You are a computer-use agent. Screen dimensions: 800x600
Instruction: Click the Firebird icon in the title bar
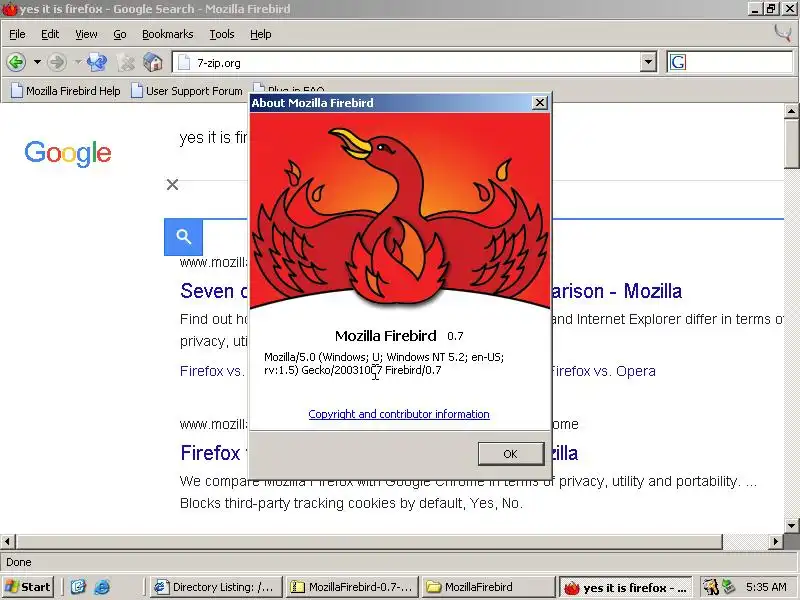tap(9, 9)
